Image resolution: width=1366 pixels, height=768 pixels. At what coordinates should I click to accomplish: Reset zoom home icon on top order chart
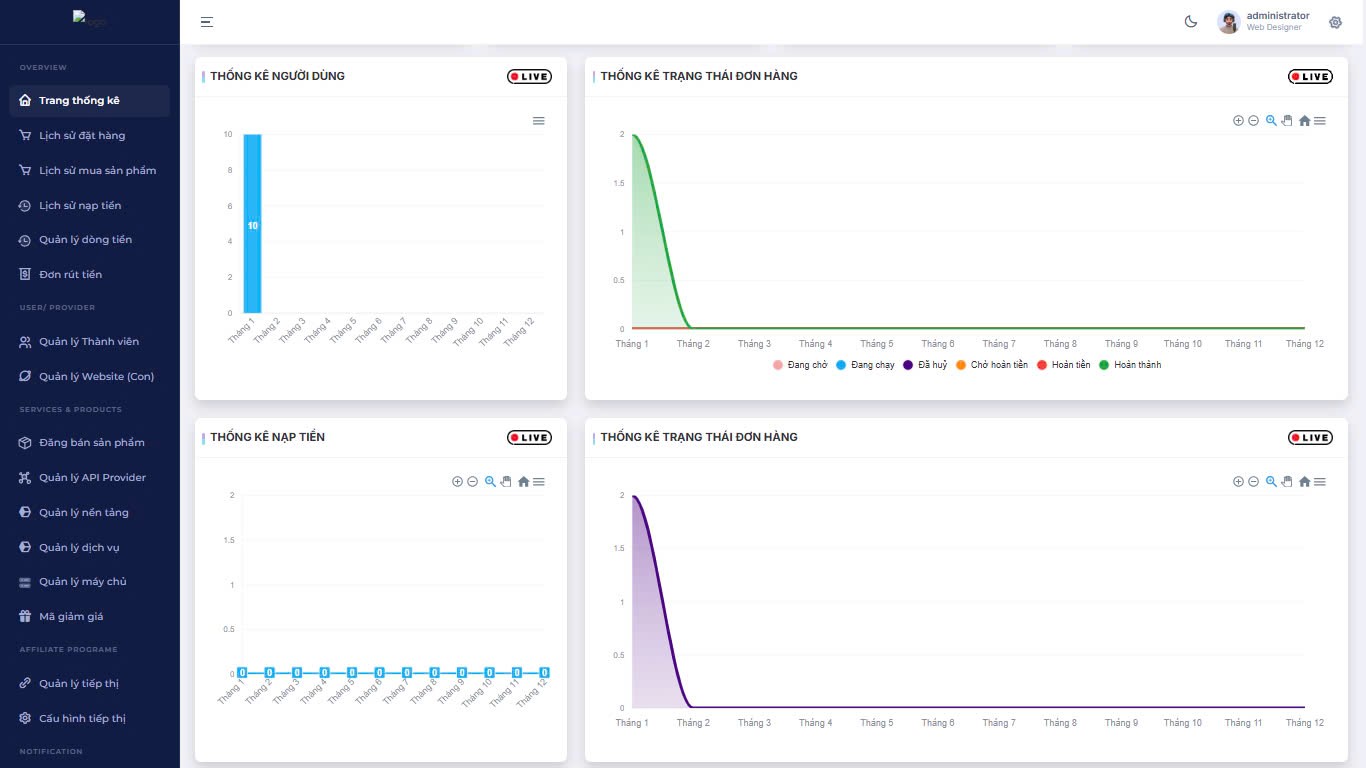(1304, 121)
